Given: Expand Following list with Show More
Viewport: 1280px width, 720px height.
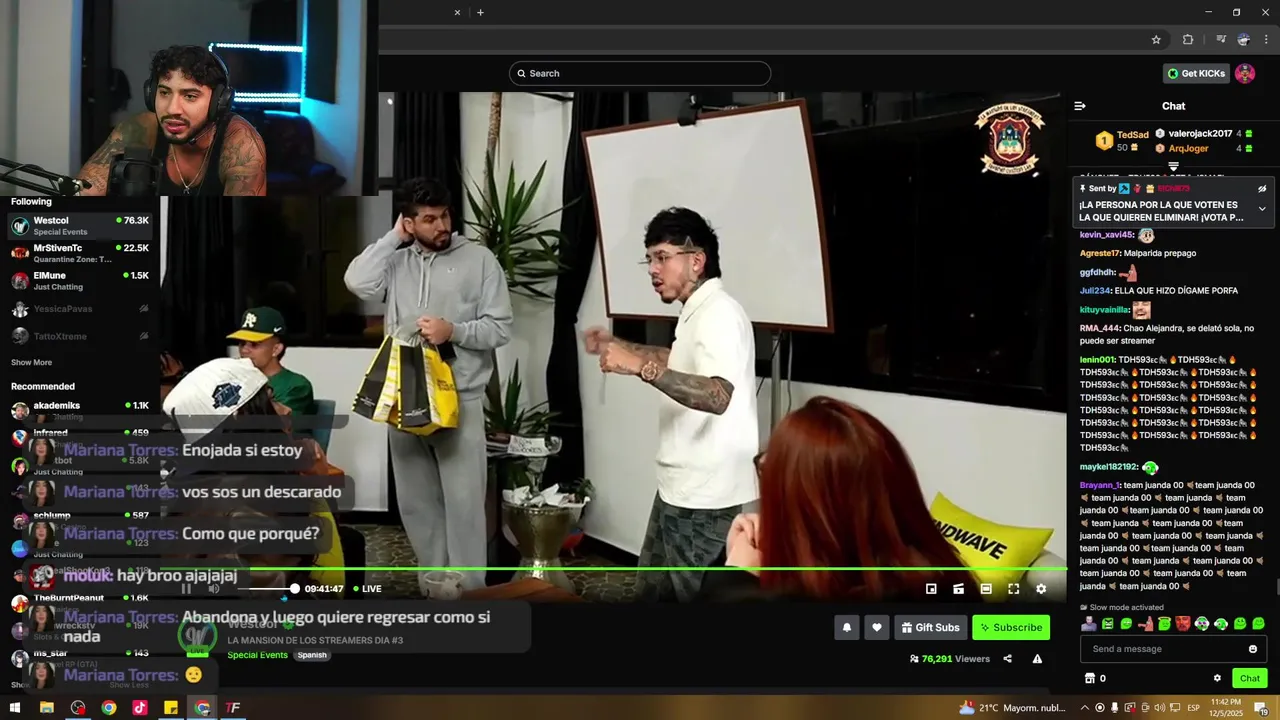Looking at the screenshot, I should [31, 363].
